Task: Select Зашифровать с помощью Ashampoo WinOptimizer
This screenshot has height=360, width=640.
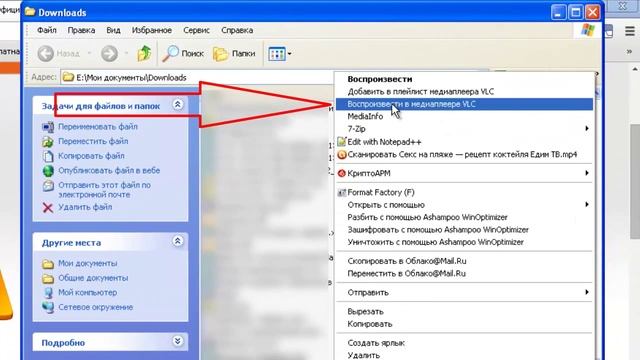Action: [464, 229]
